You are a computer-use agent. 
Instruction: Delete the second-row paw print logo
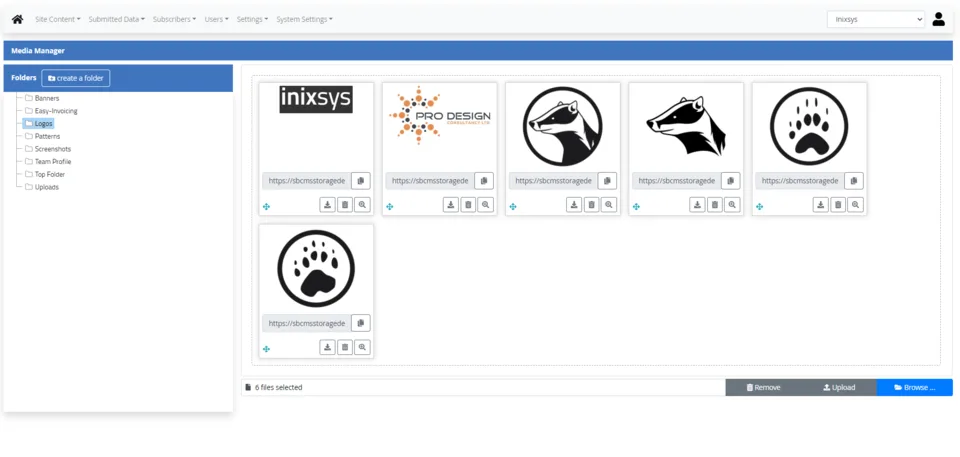click(x=345, y=347)
